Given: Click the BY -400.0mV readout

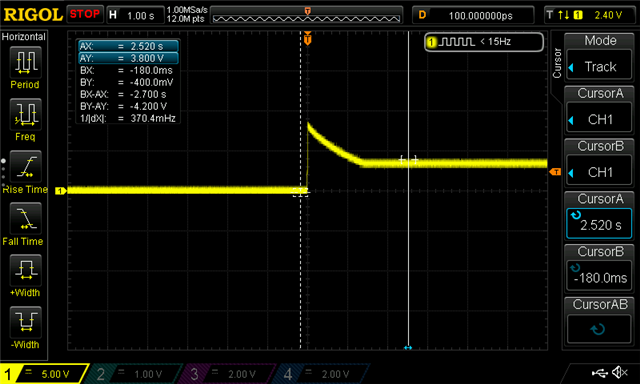Looking at the screenshot, I should pos(126,82).
